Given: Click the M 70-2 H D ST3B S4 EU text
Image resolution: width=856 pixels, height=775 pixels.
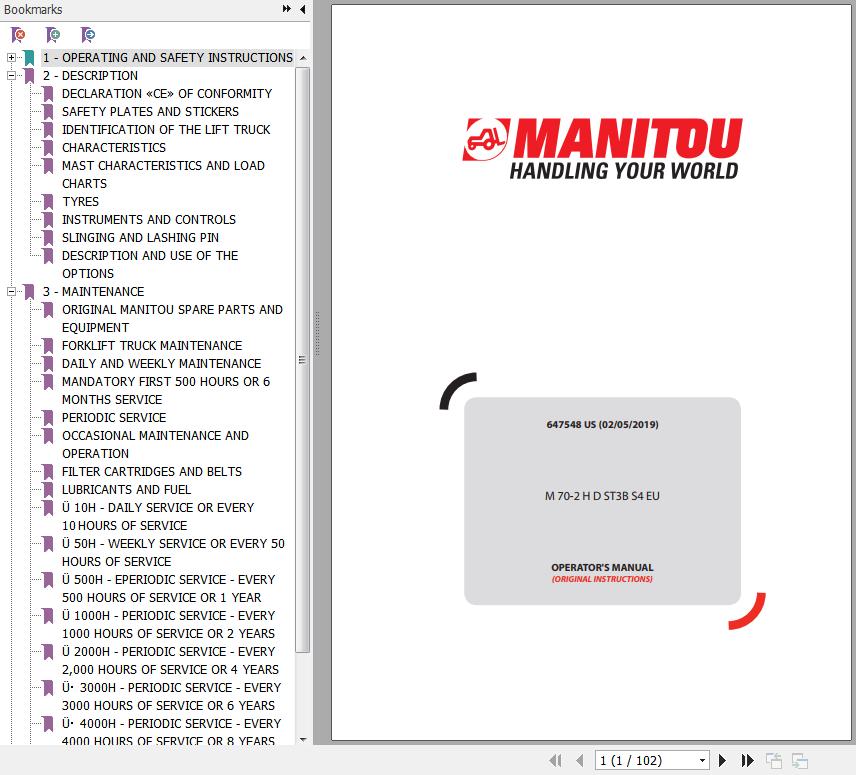Looking at the screenshot, I should [602, 496].
